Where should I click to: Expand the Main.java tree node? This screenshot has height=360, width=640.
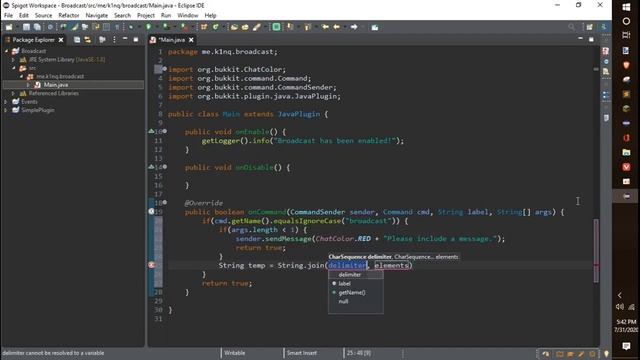(x=28, y=85)
